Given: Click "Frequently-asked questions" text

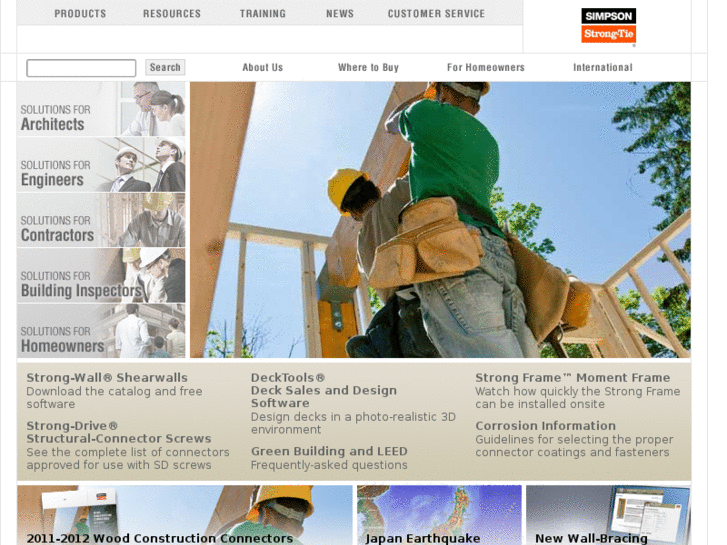Looking at the screenshot, I should point(329,465).
